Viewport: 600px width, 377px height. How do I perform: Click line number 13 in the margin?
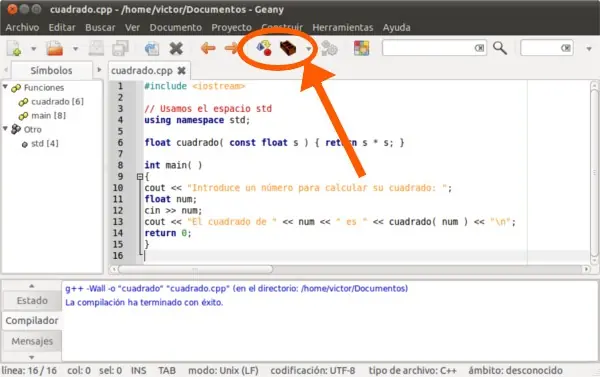point(118,222)
